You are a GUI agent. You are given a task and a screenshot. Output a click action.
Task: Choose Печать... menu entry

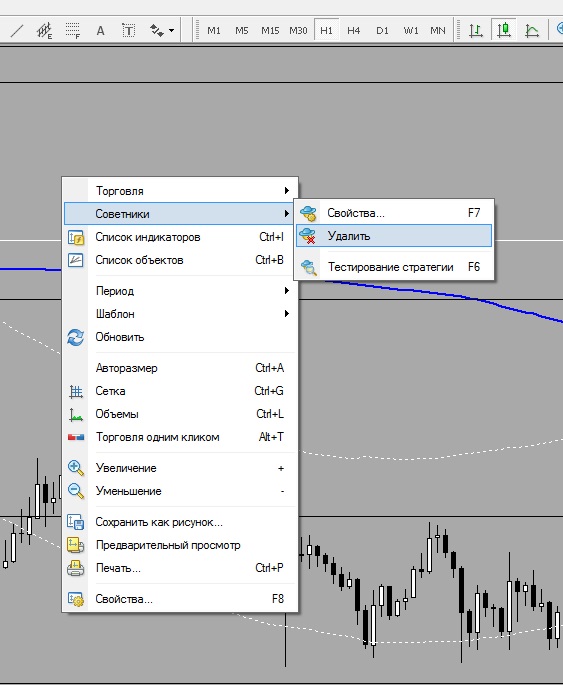coord(180,568)
